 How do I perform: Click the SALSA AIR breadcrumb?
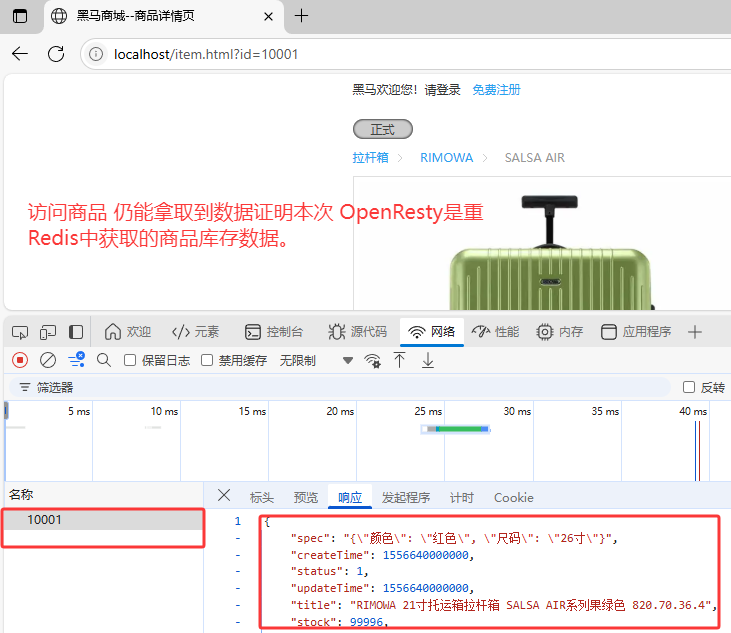(534, 158)
